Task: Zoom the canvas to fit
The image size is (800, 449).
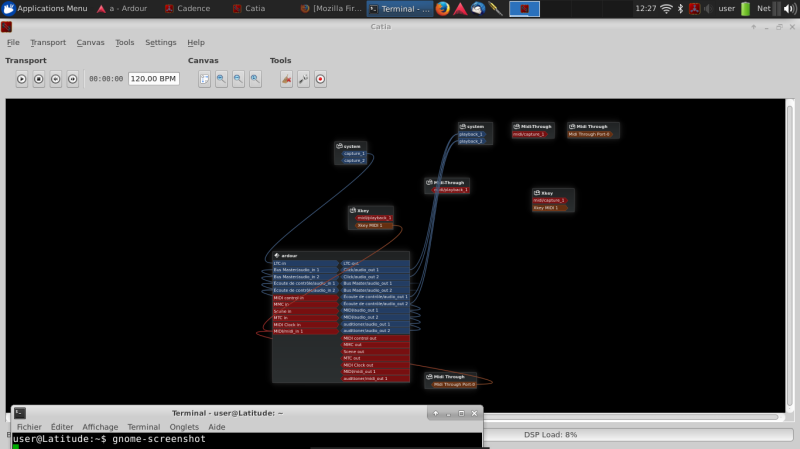Action: (x=221, y=79)
